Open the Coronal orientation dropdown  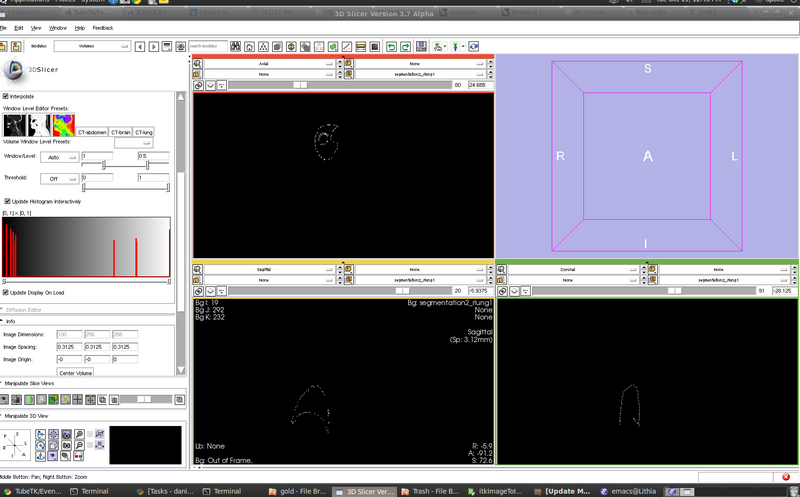573,269
